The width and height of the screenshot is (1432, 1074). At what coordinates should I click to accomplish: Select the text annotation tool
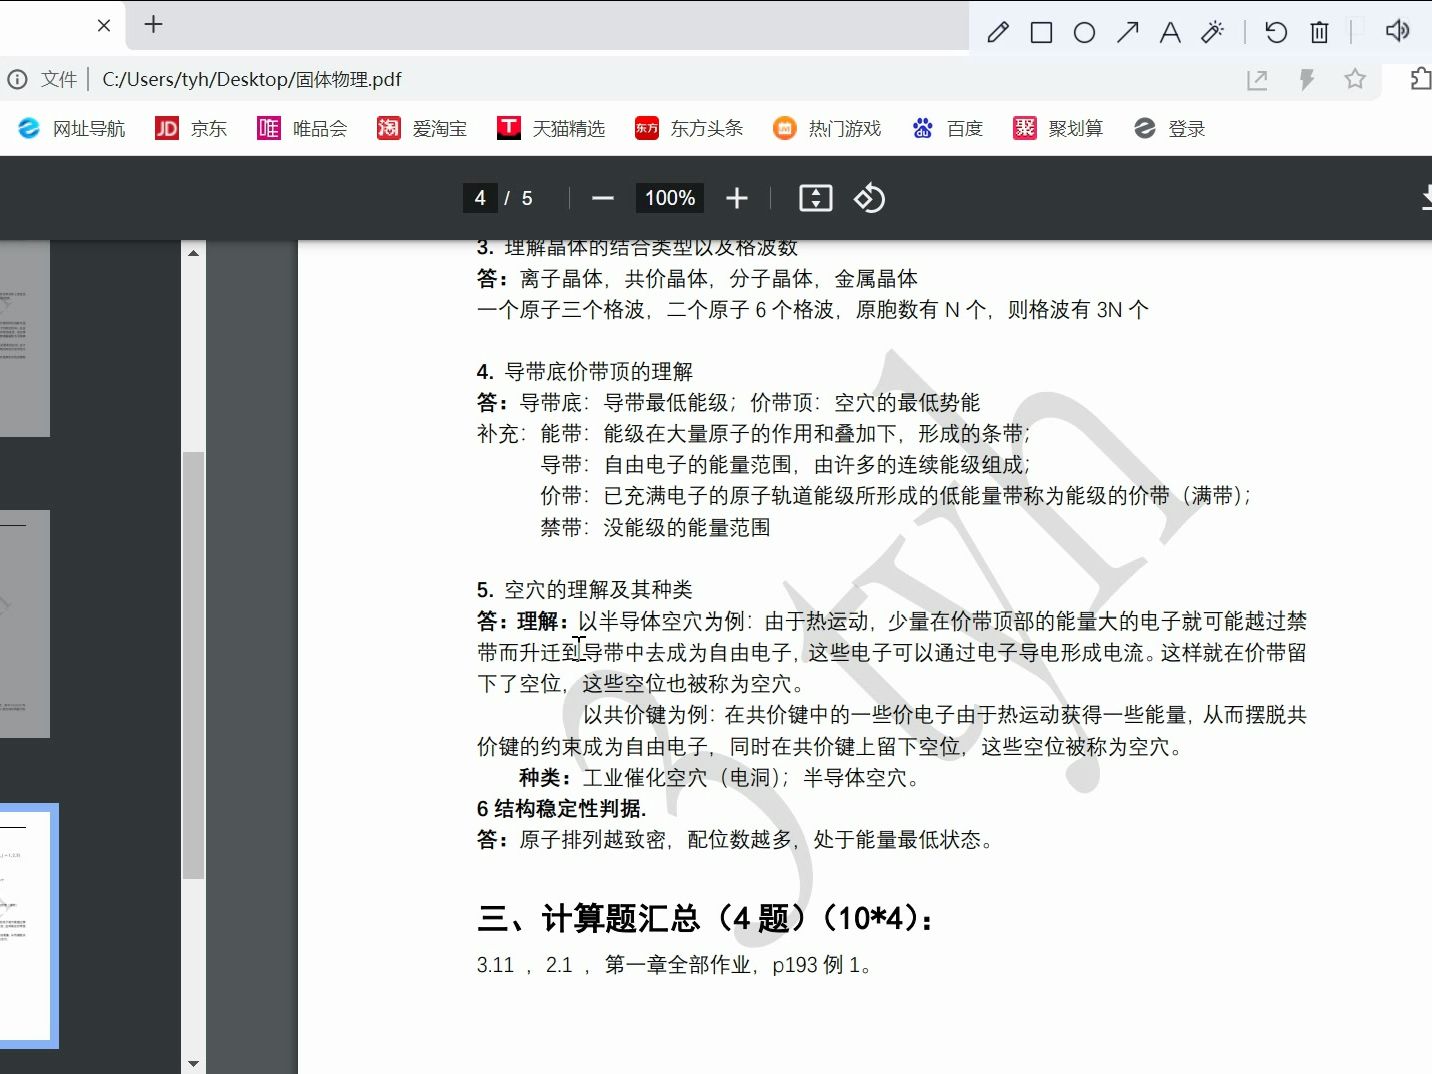click(1170, 32)
